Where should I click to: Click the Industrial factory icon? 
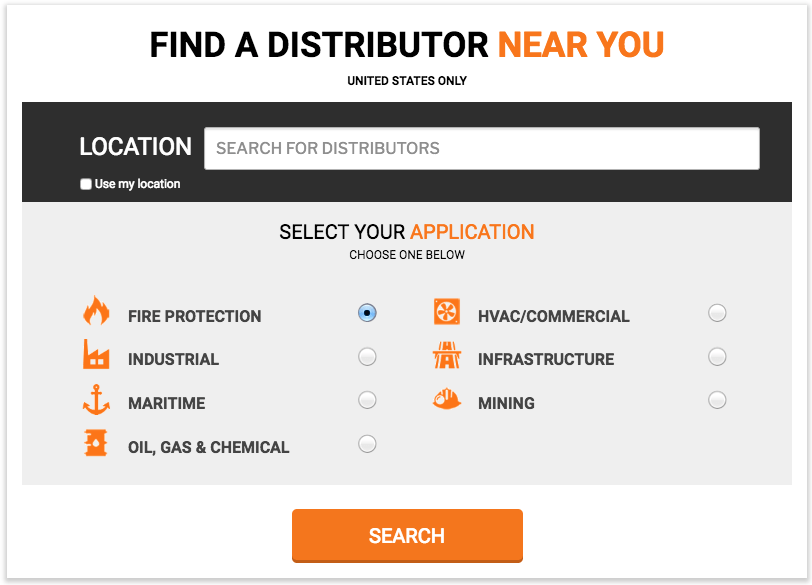96,355
